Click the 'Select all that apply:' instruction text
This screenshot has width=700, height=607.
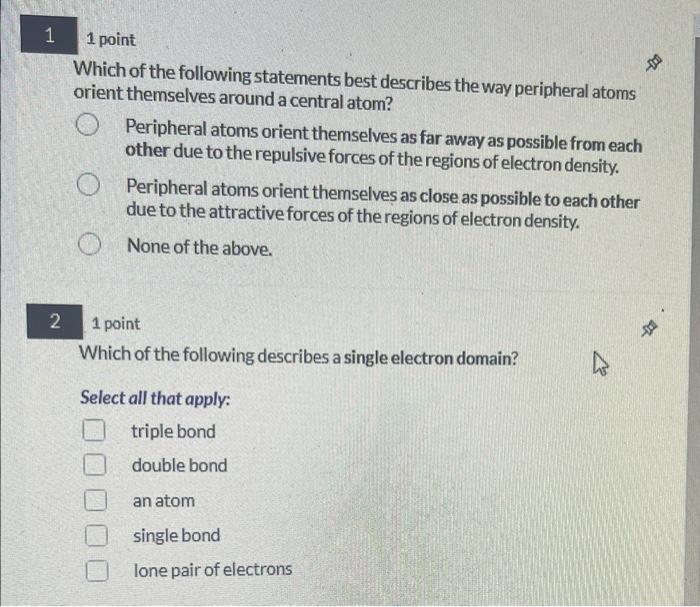[155, 398]
